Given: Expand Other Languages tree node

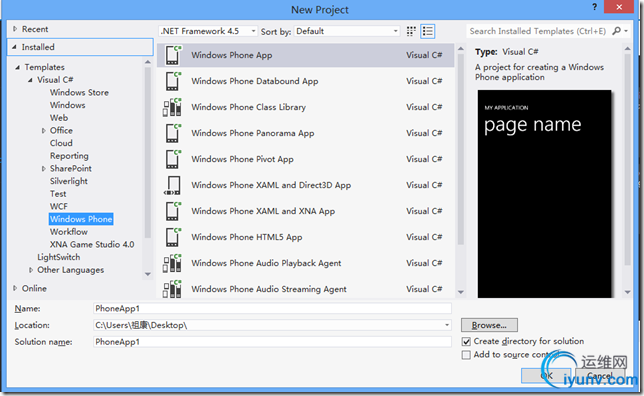Looking at the screenshot, I should 31,270.
